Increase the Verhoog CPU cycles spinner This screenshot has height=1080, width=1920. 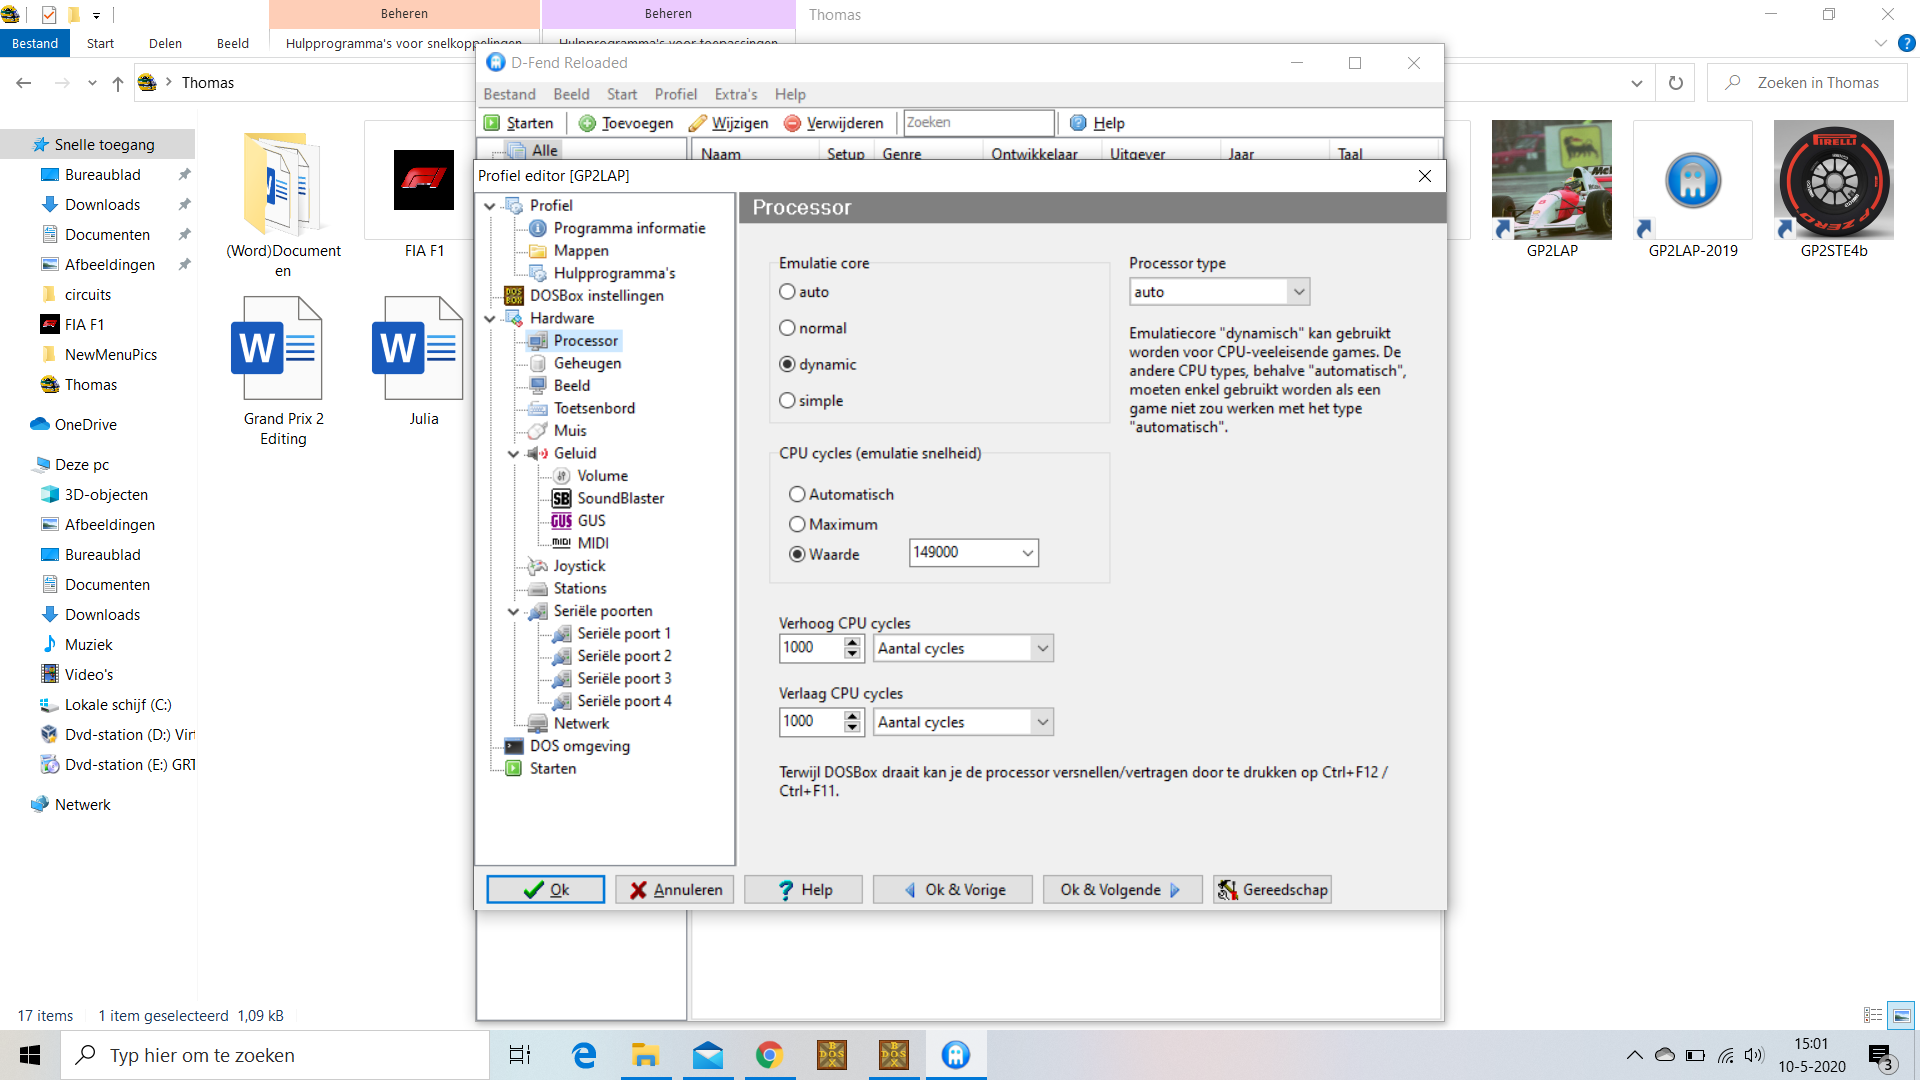click(852, 642)
